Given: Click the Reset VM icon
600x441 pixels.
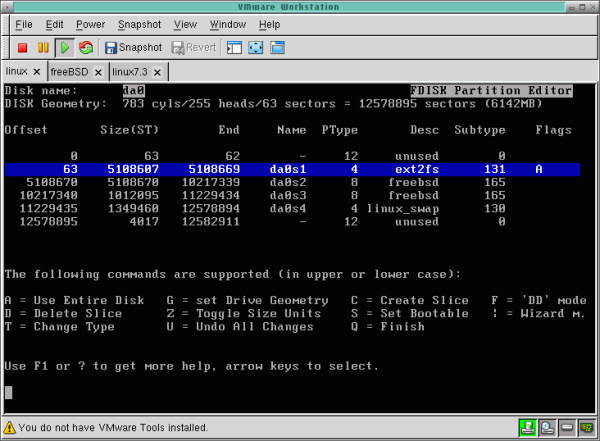Looking at the screenshot, I should tap(86, 47).
